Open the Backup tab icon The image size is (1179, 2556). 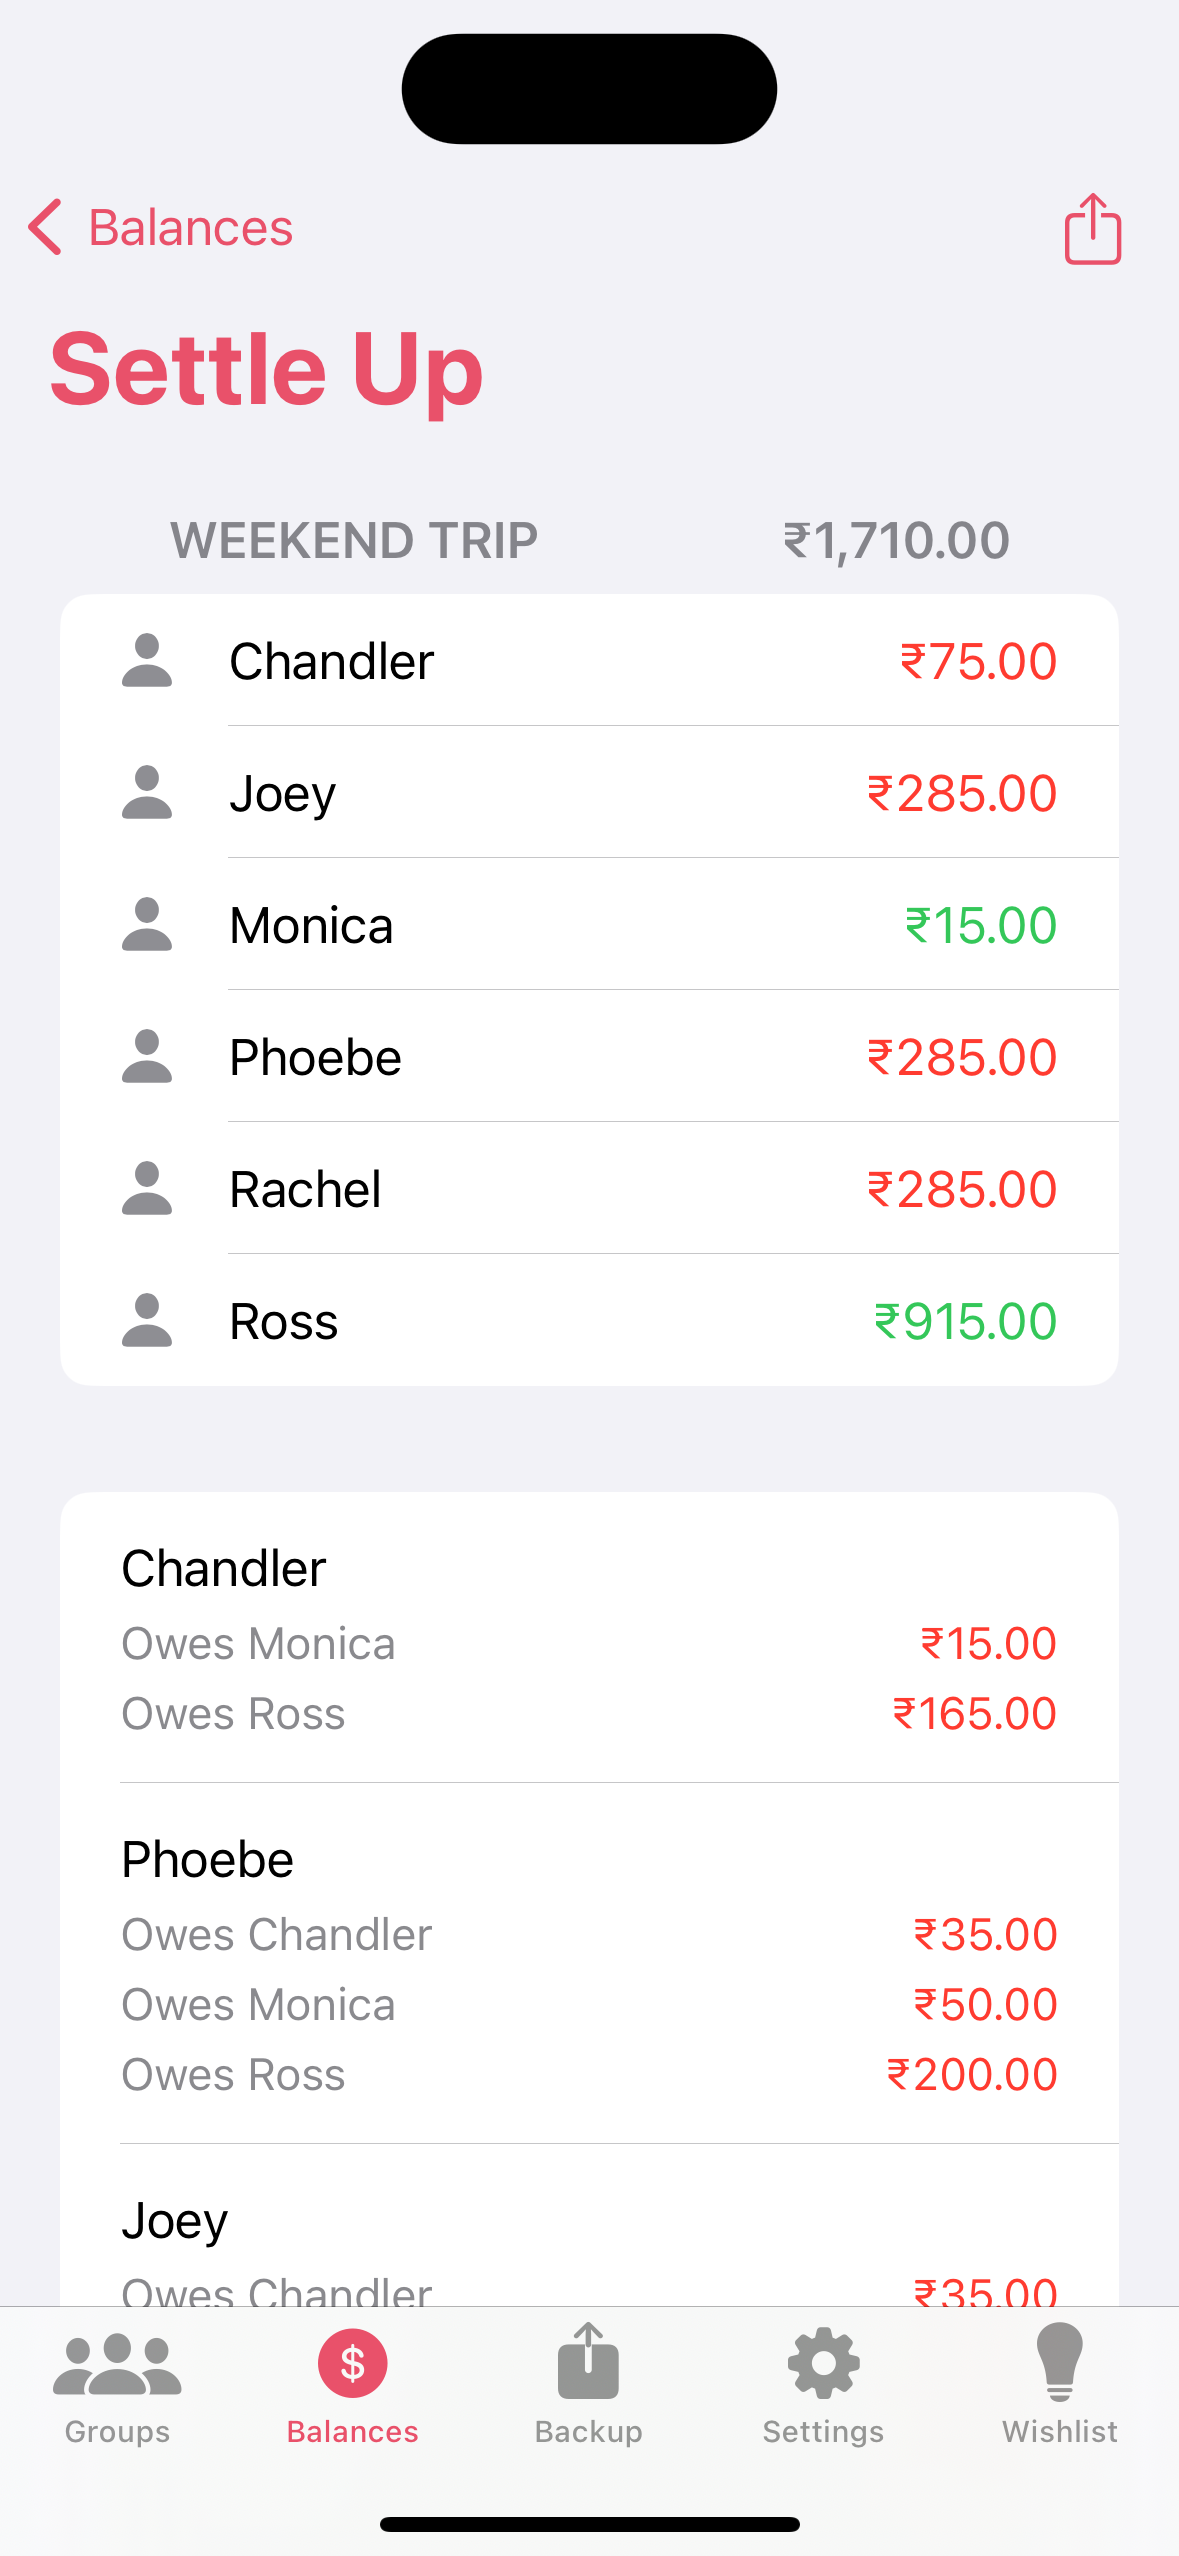coord(588,2364)
